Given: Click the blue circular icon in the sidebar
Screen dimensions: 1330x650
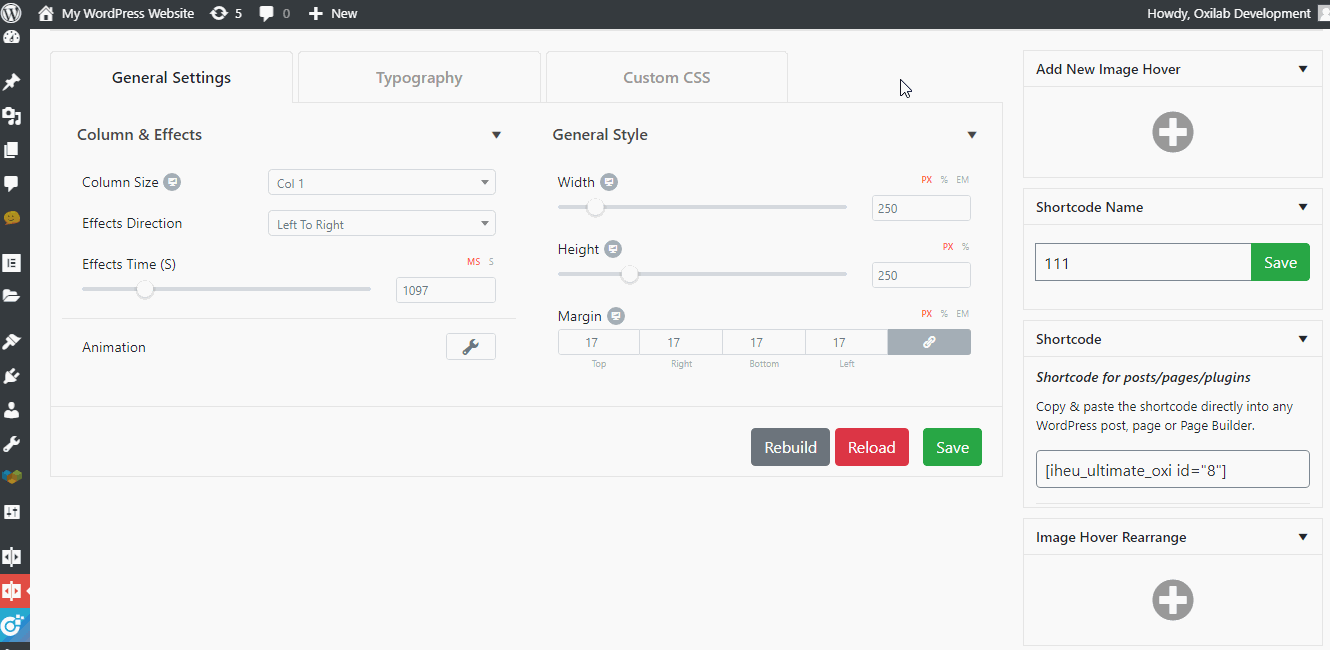Looking at the screenshot, I should 12,626.
